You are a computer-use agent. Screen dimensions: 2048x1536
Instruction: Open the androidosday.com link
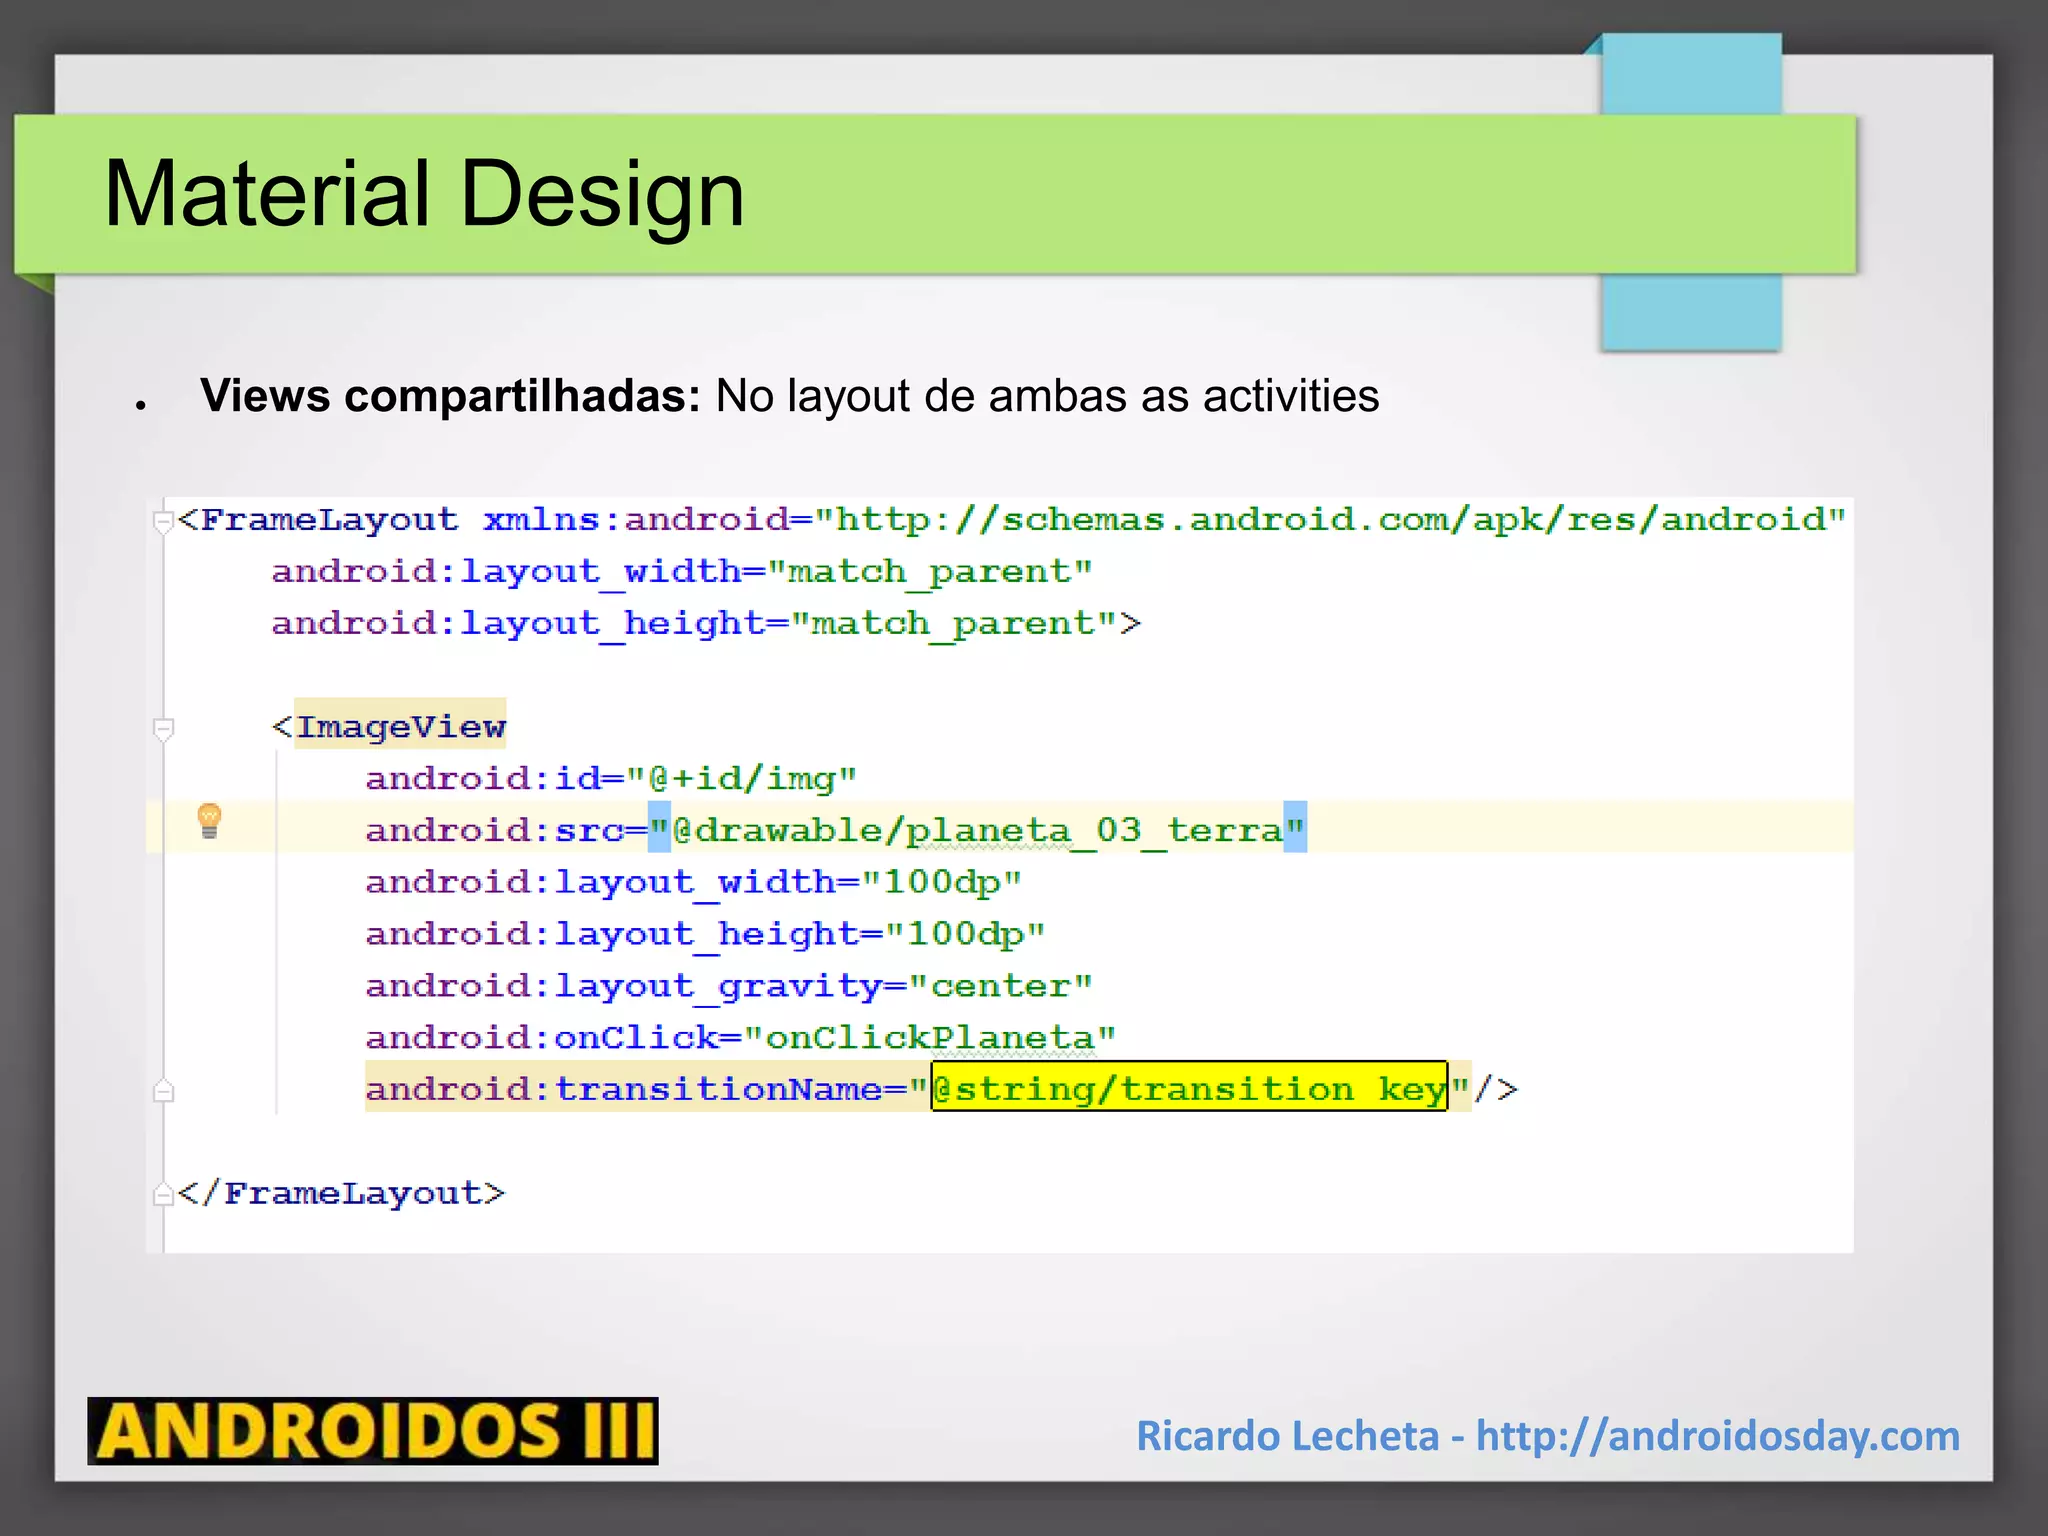click(x=1717, y=1436)
